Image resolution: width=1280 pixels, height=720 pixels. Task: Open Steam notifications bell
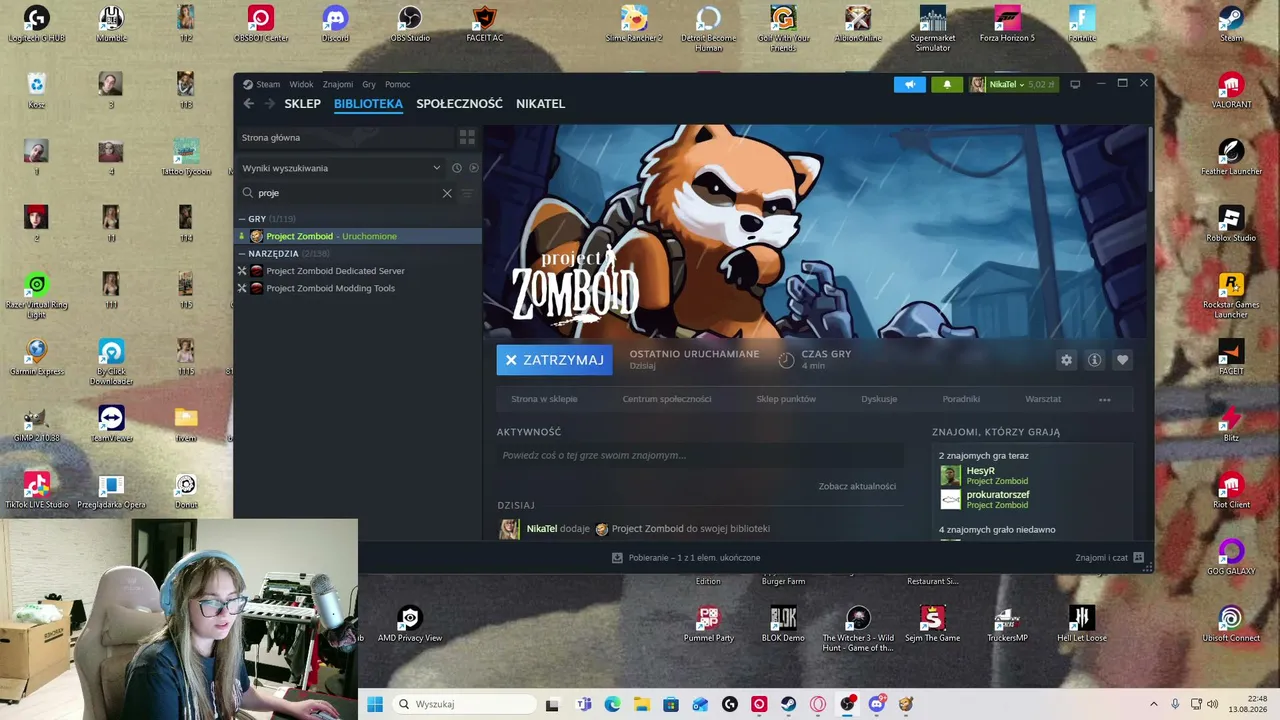(x=947, y=85)
